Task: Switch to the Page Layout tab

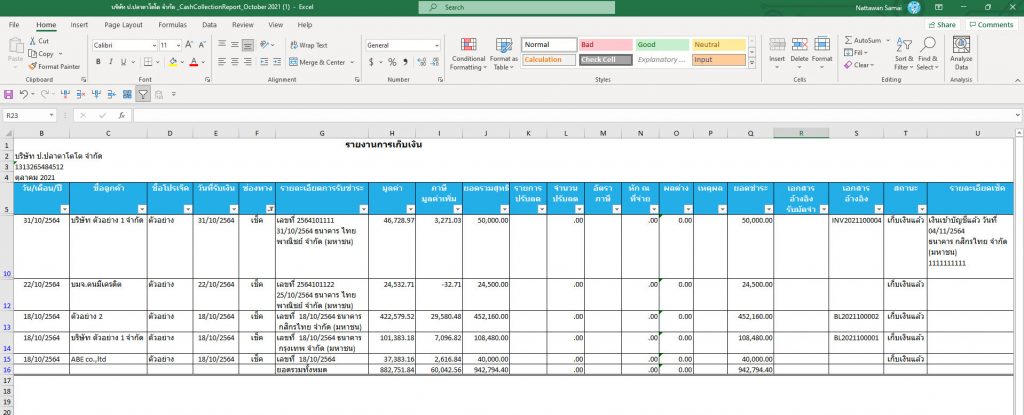Action: pyautogui.click(x=123, y=24)
